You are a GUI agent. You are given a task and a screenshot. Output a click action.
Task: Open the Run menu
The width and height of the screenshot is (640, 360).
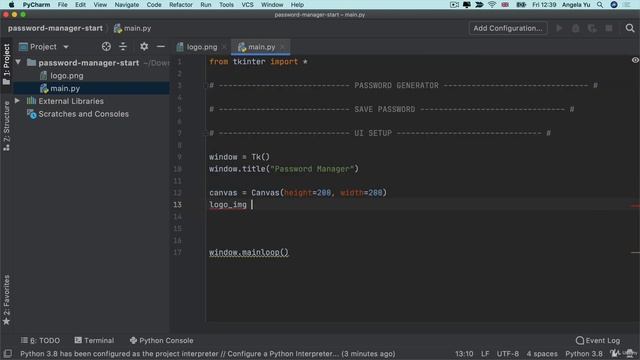(x=206, y=5)
